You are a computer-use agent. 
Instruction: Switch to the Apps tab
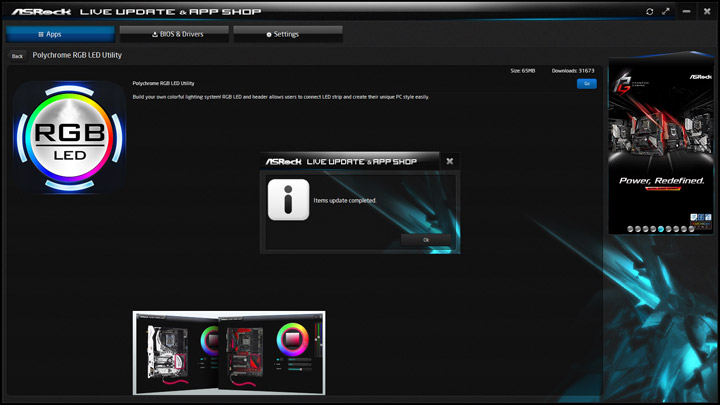60,34
